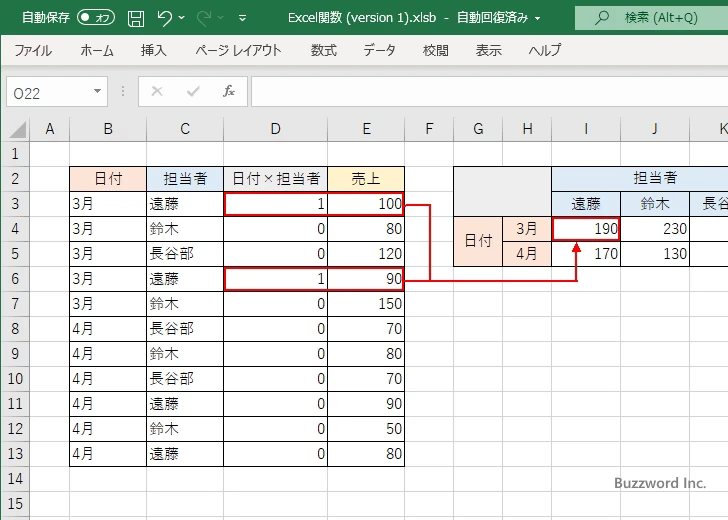Click the 3月 cell H4
This screenshot has height=520, width=728.
tap(527, 229)
